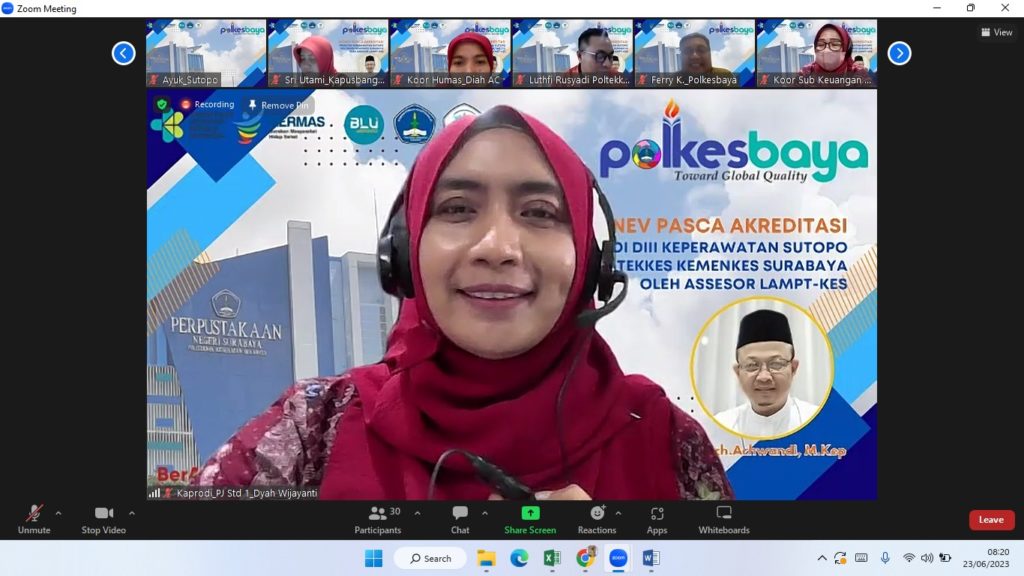Click the sync tray icon
Screen dimensions: 1024x576
tap(840, 558)
